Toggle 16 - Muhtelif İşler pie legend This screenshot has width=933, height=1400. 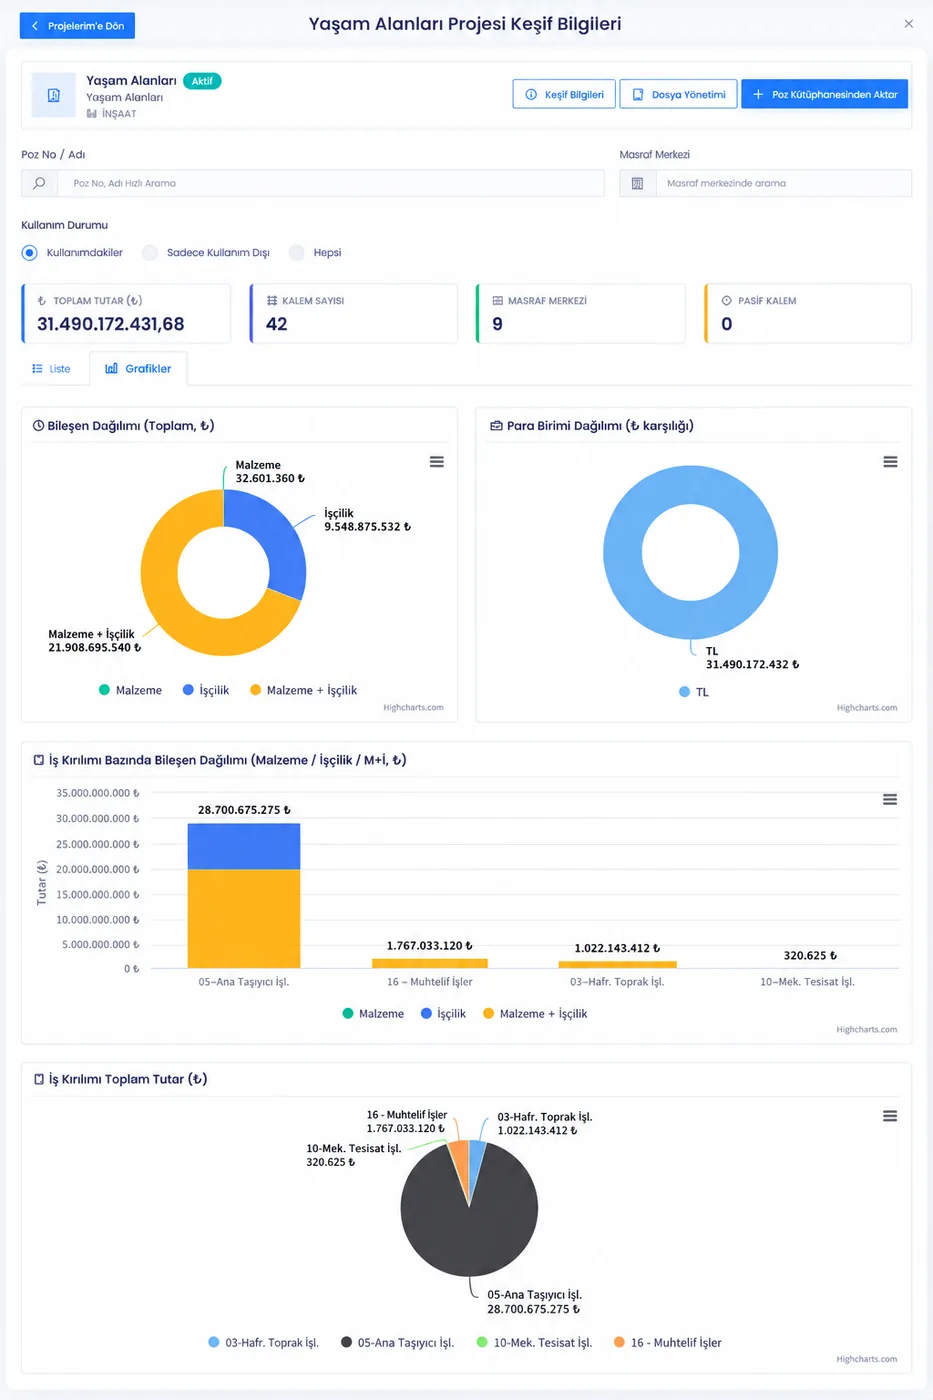(x=667, y=1343)
